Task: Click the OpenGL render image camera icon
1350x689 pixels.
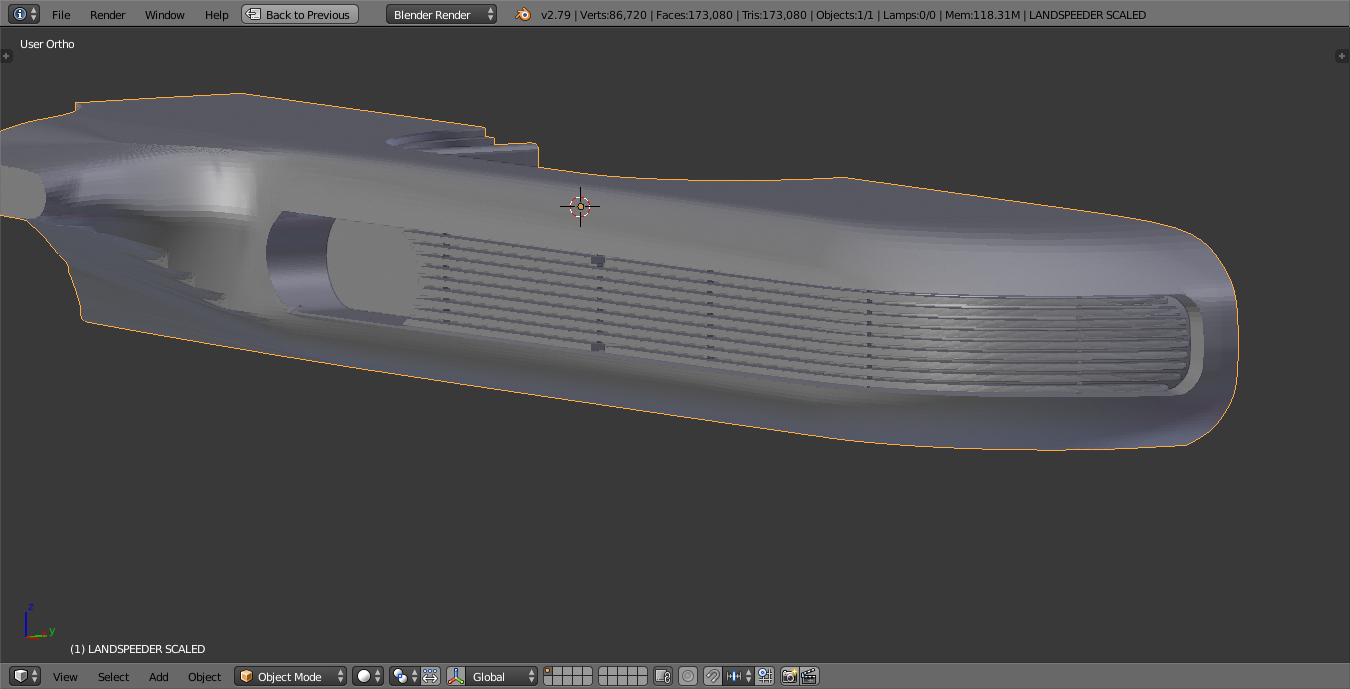Action: [x=789, y=677]
